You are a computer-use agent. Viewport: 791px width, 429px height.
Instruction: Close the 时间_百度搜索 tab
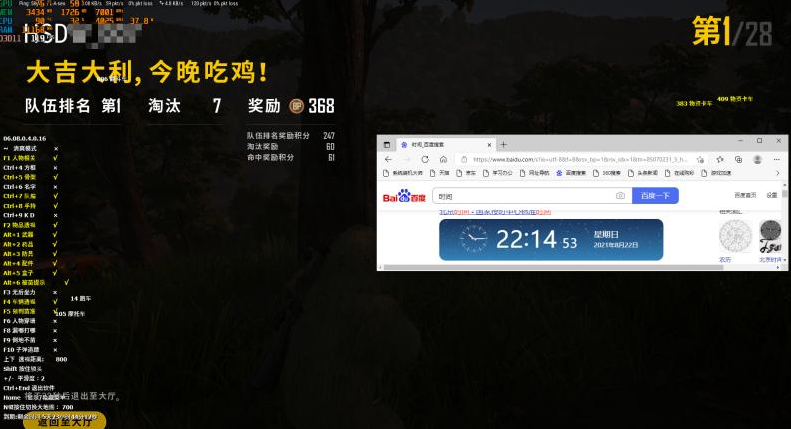click(x=489, y=145)
